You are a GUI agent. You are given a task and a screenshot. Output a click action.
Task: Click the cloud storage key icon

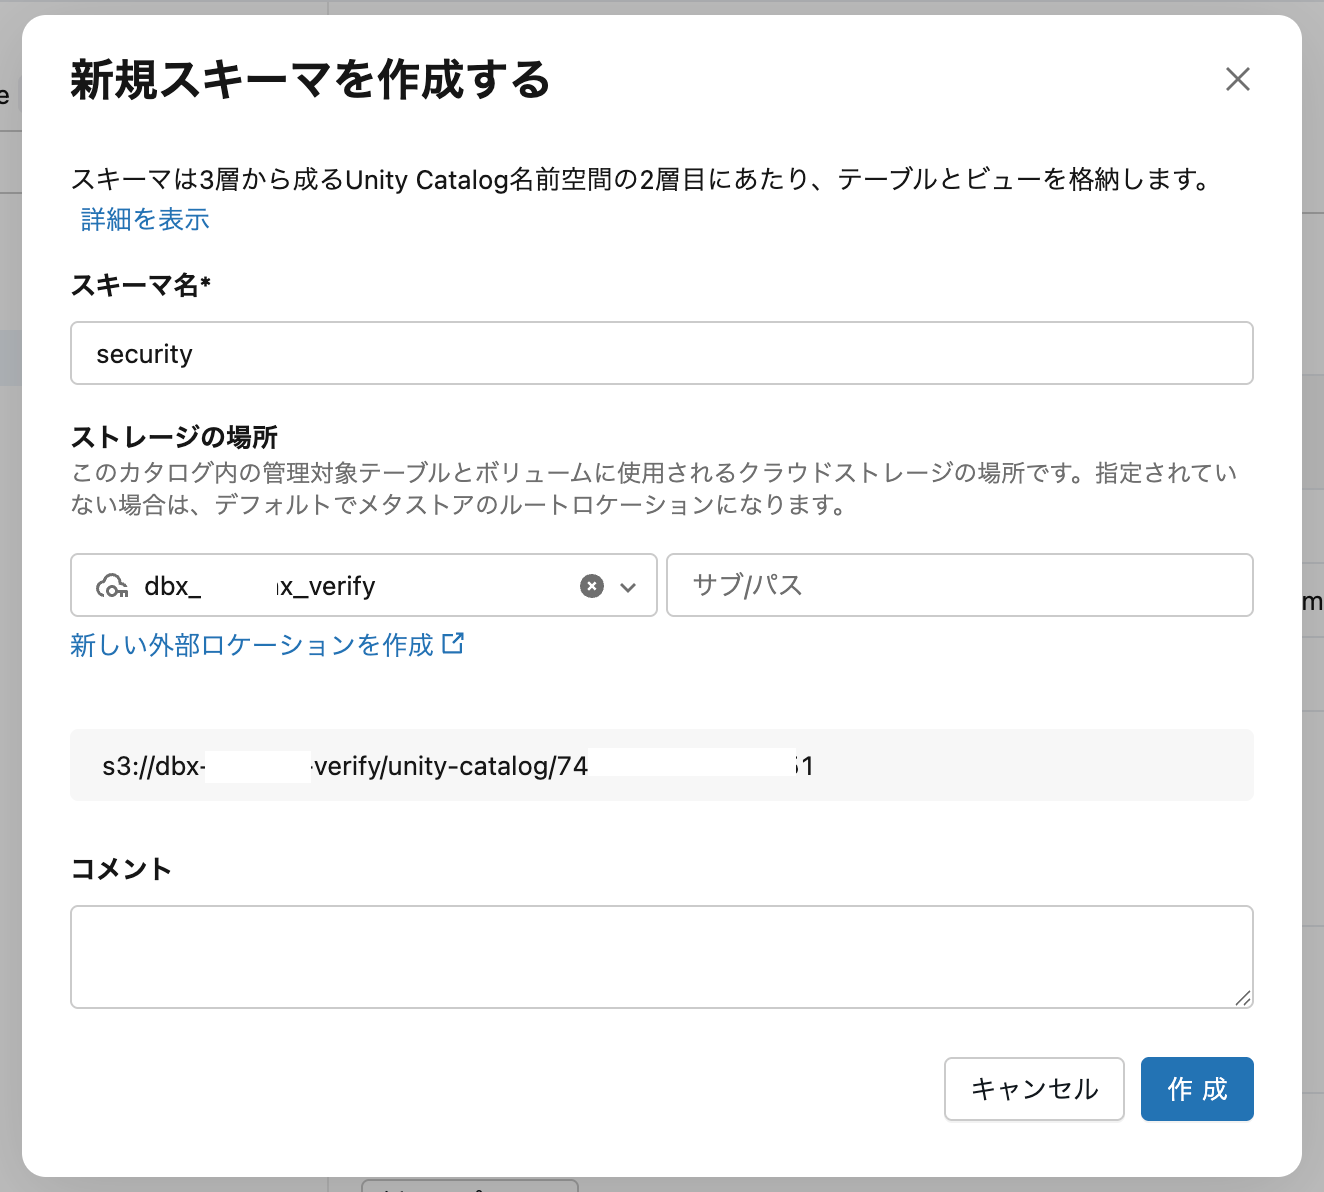(x=112, y=586)
